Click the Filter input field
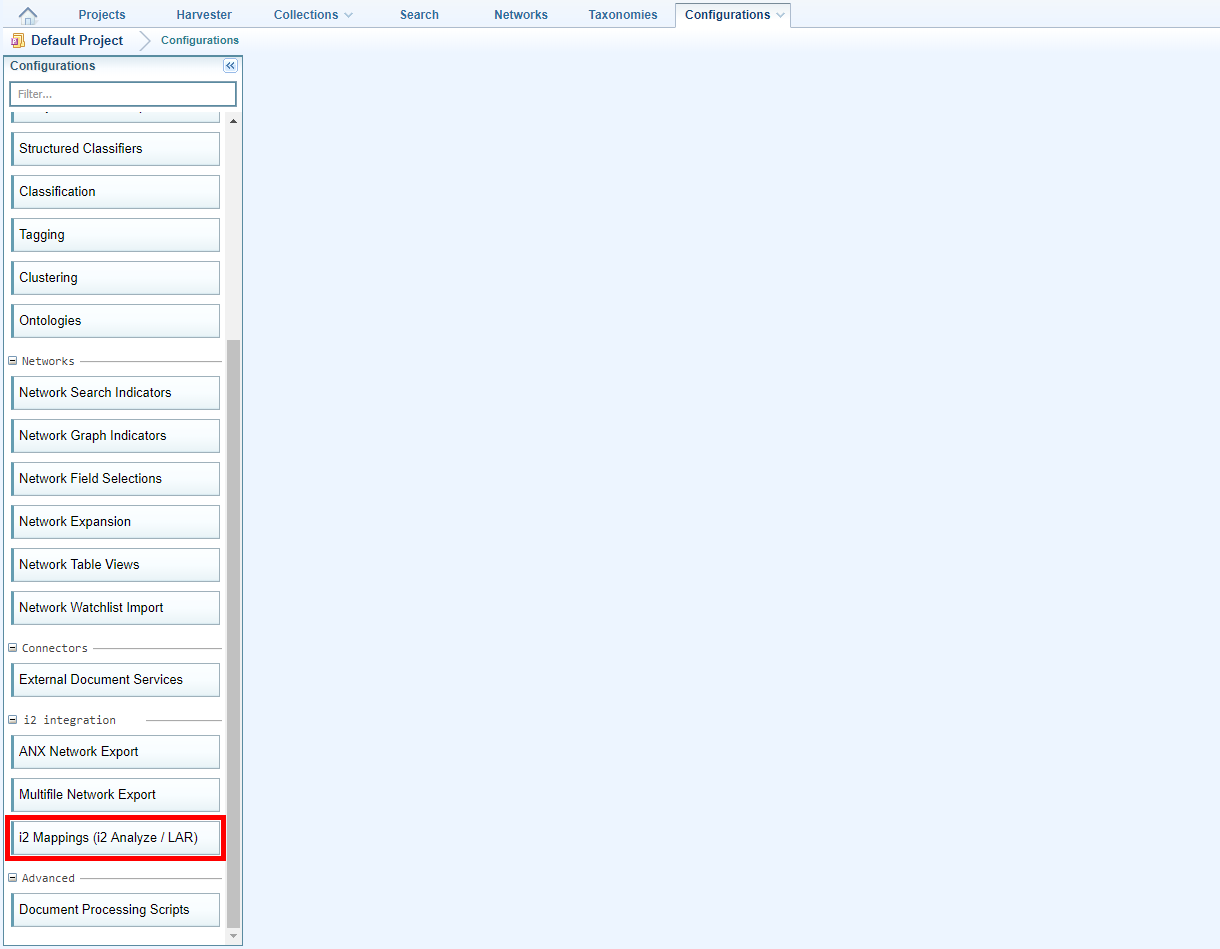Image resolution: width=1220 pixels, height=949 pixels. [x=122, y=94]
